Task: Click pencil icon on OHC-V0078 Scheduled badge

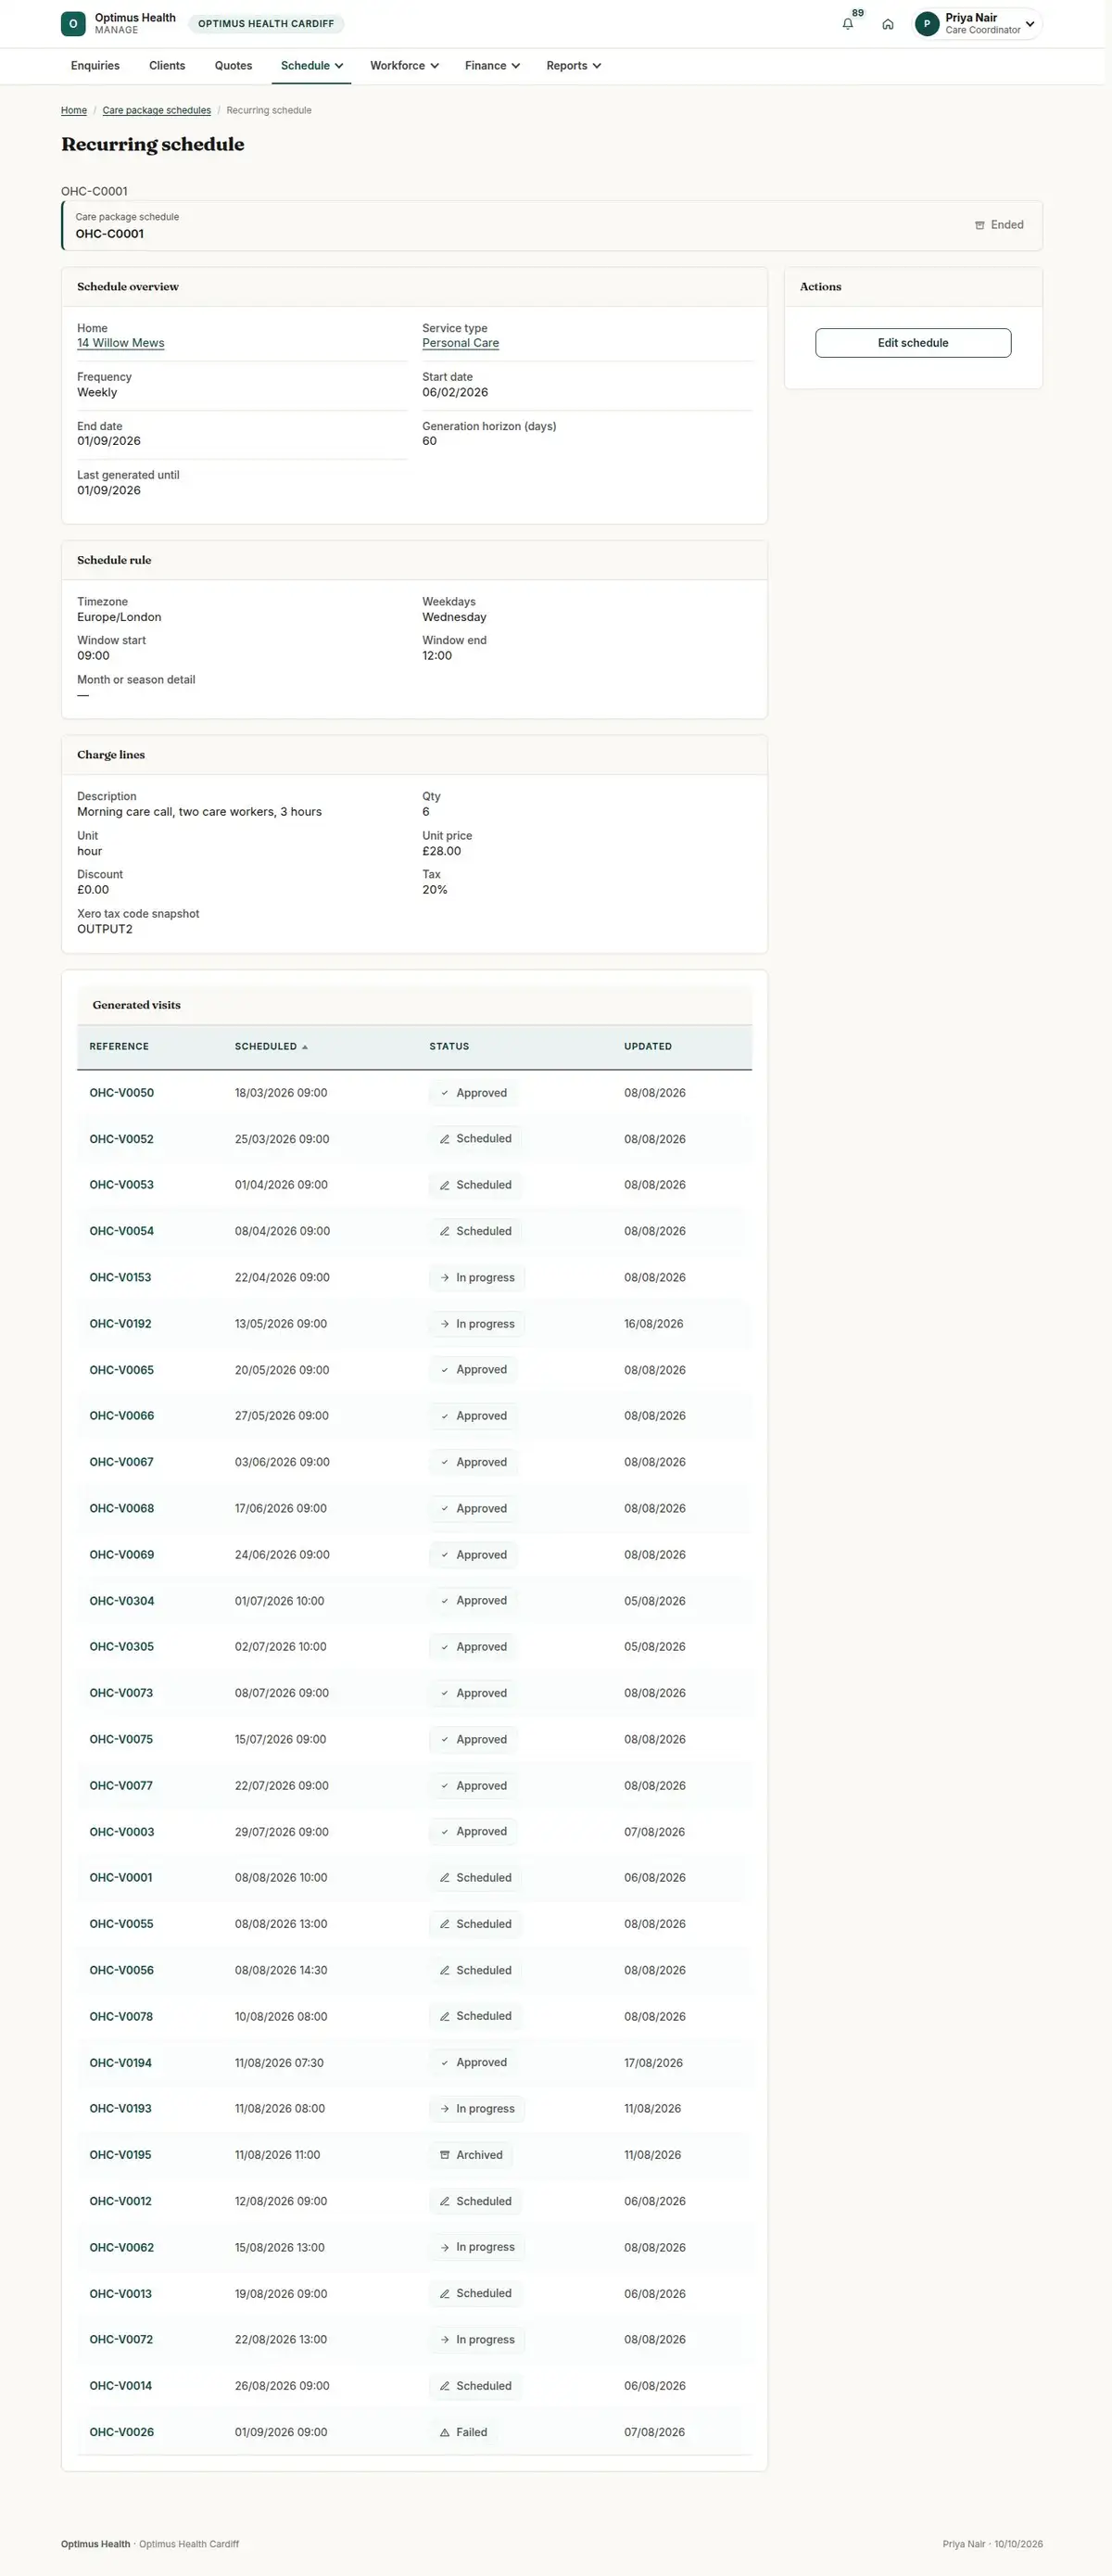Action: (x=445, y=2016)
